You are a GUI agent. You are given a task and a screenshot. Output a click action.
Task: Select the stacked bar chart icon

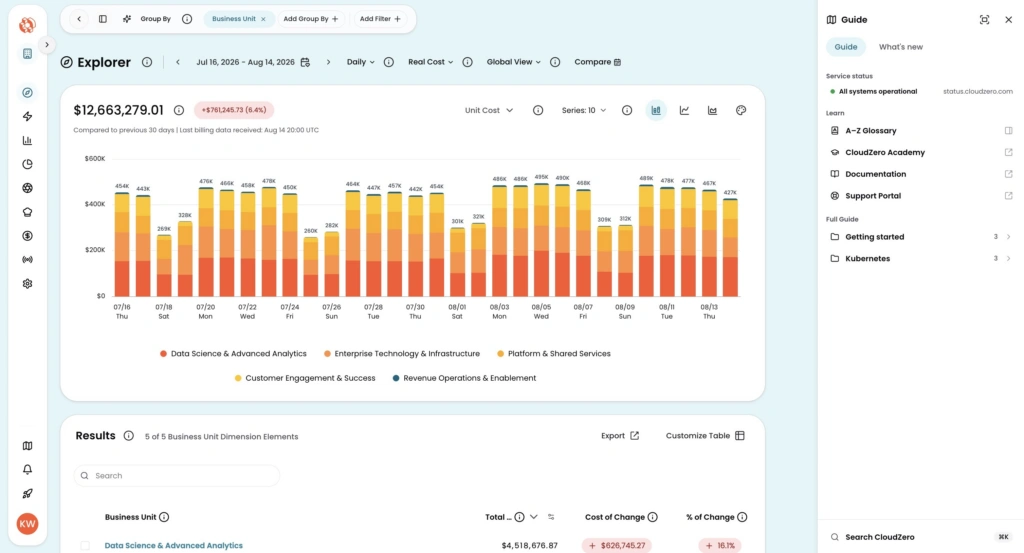[656, 110]
